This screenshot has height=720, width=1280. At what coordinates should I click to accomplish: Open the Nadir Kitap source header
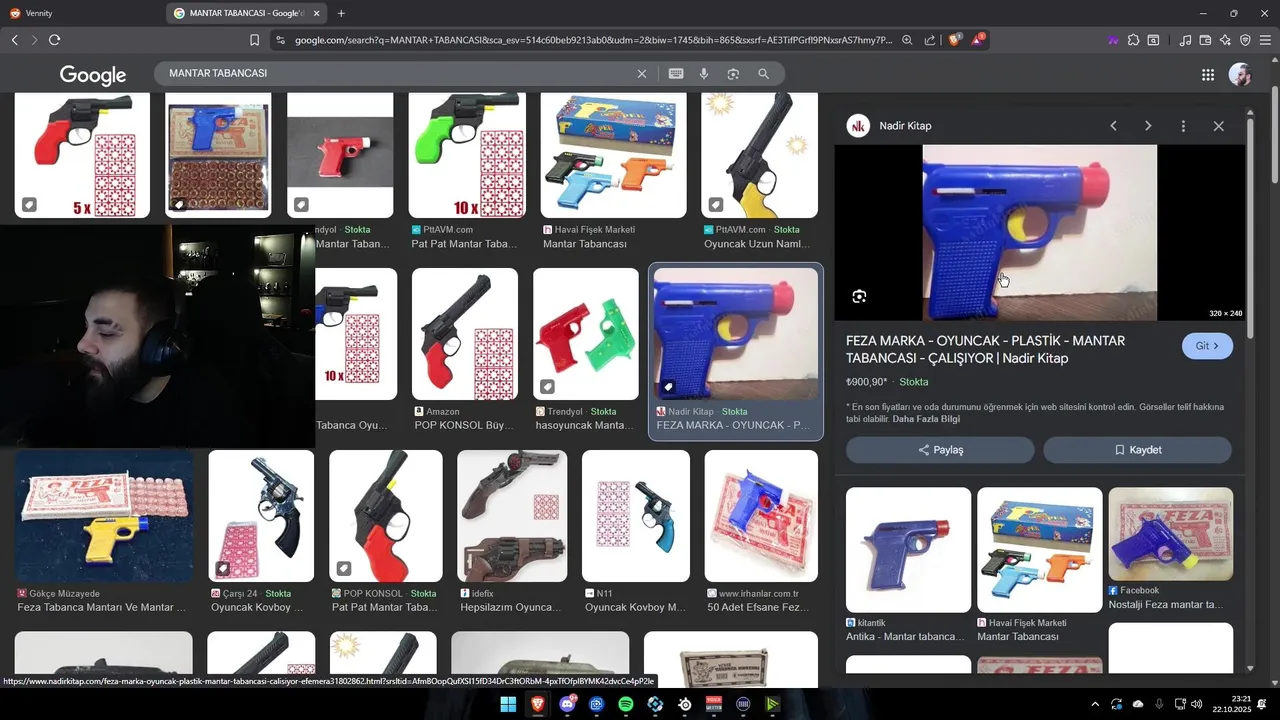pyautogui.click(x=890, y=126)
